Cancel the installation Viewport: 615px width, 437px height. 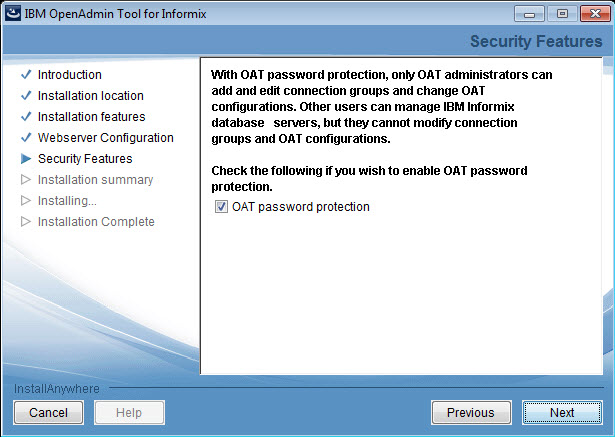coord(48,412)
